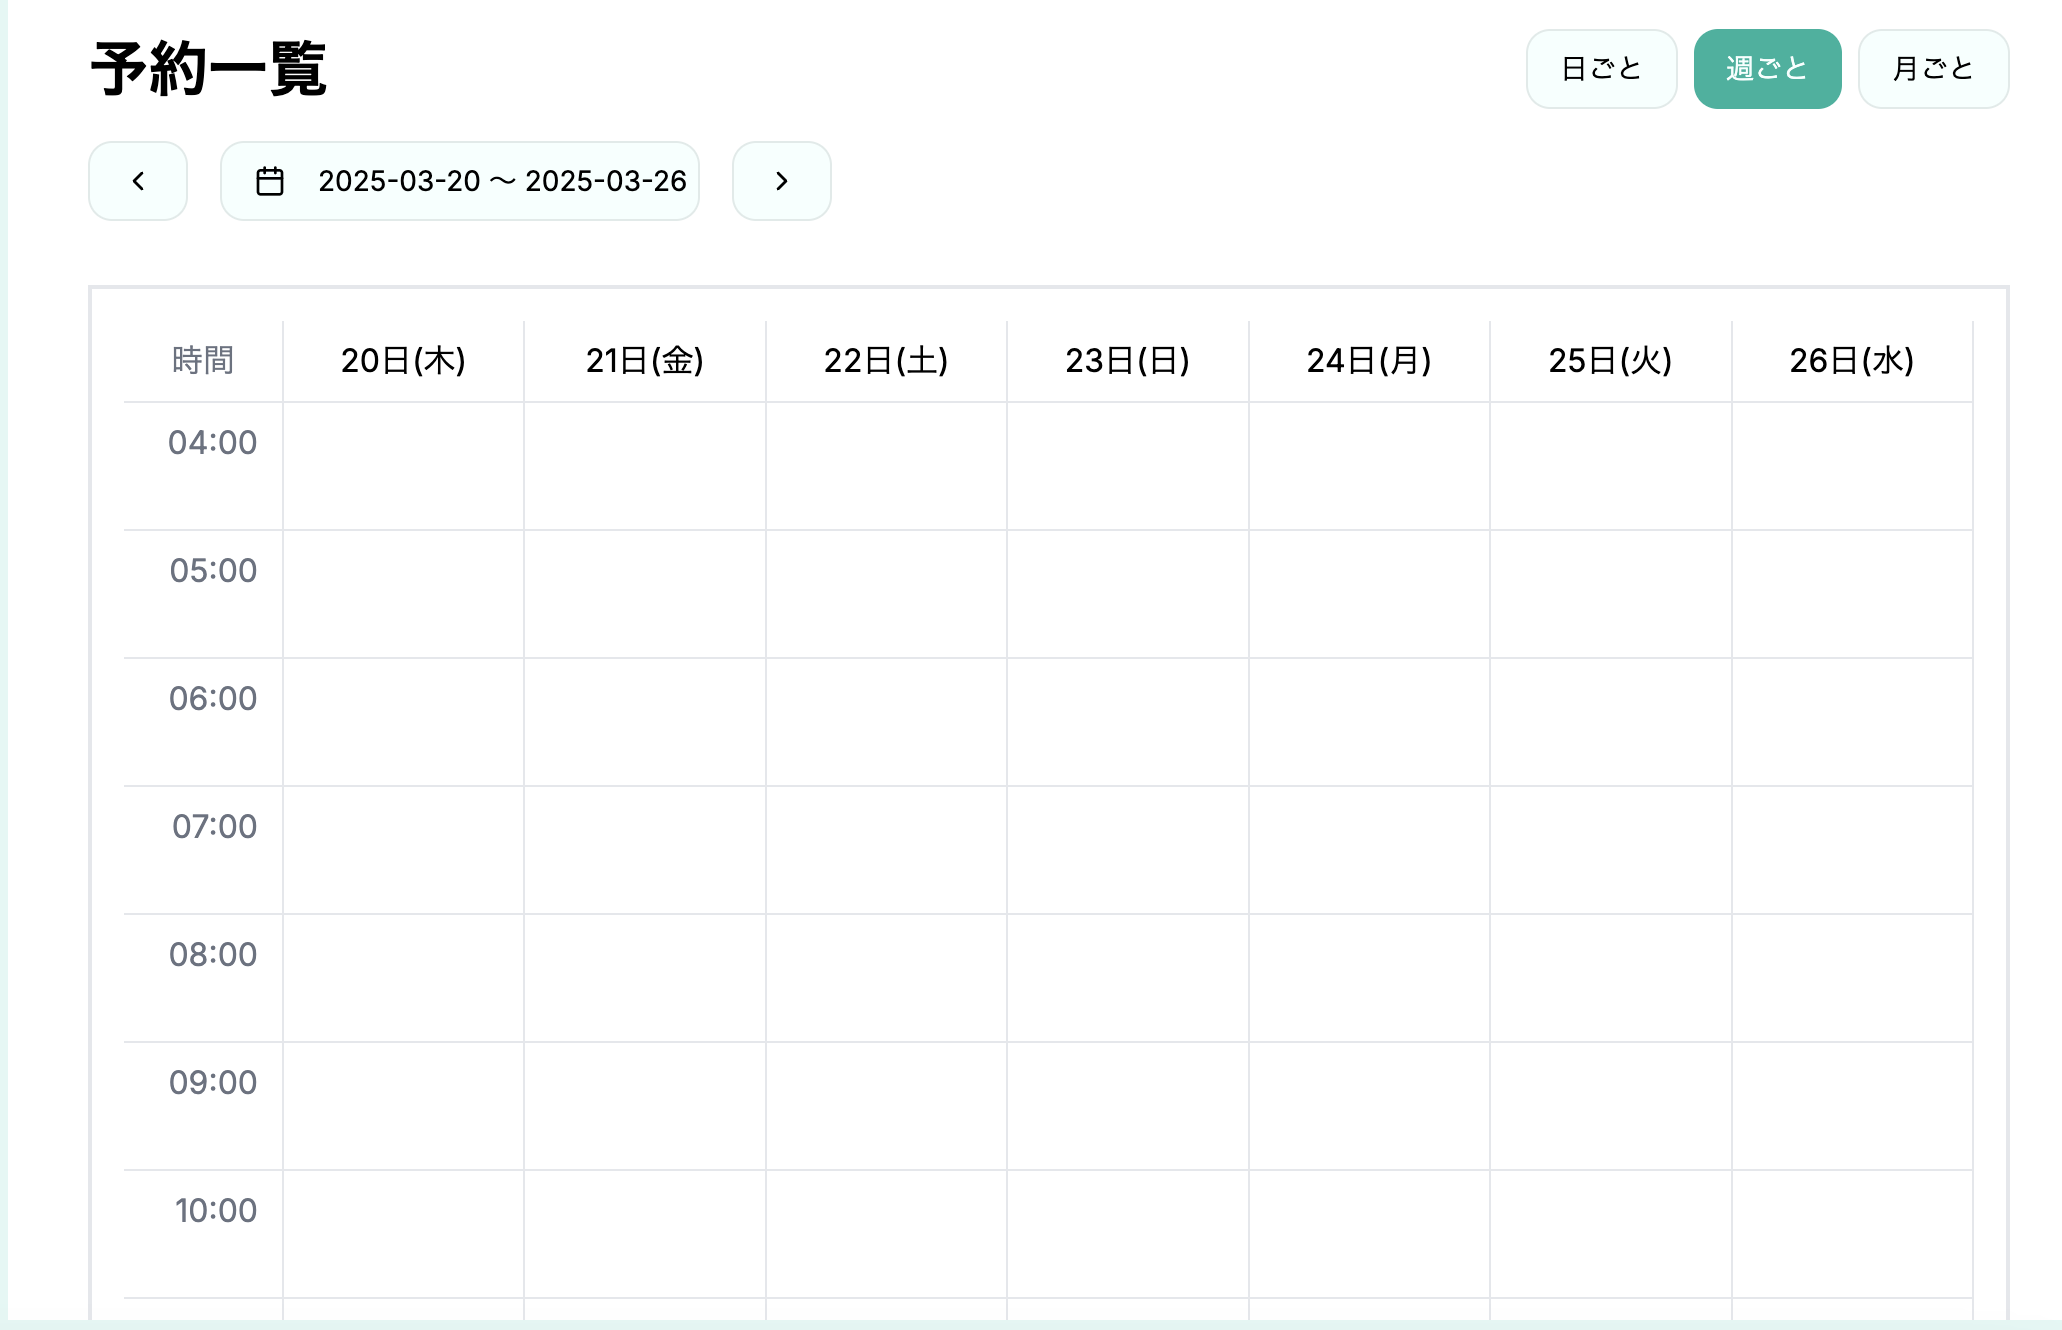Select the 04:00 slot on 20日(木)
The height and width of the screenshot is (1330, 2062).
click(x=403, y=466)
